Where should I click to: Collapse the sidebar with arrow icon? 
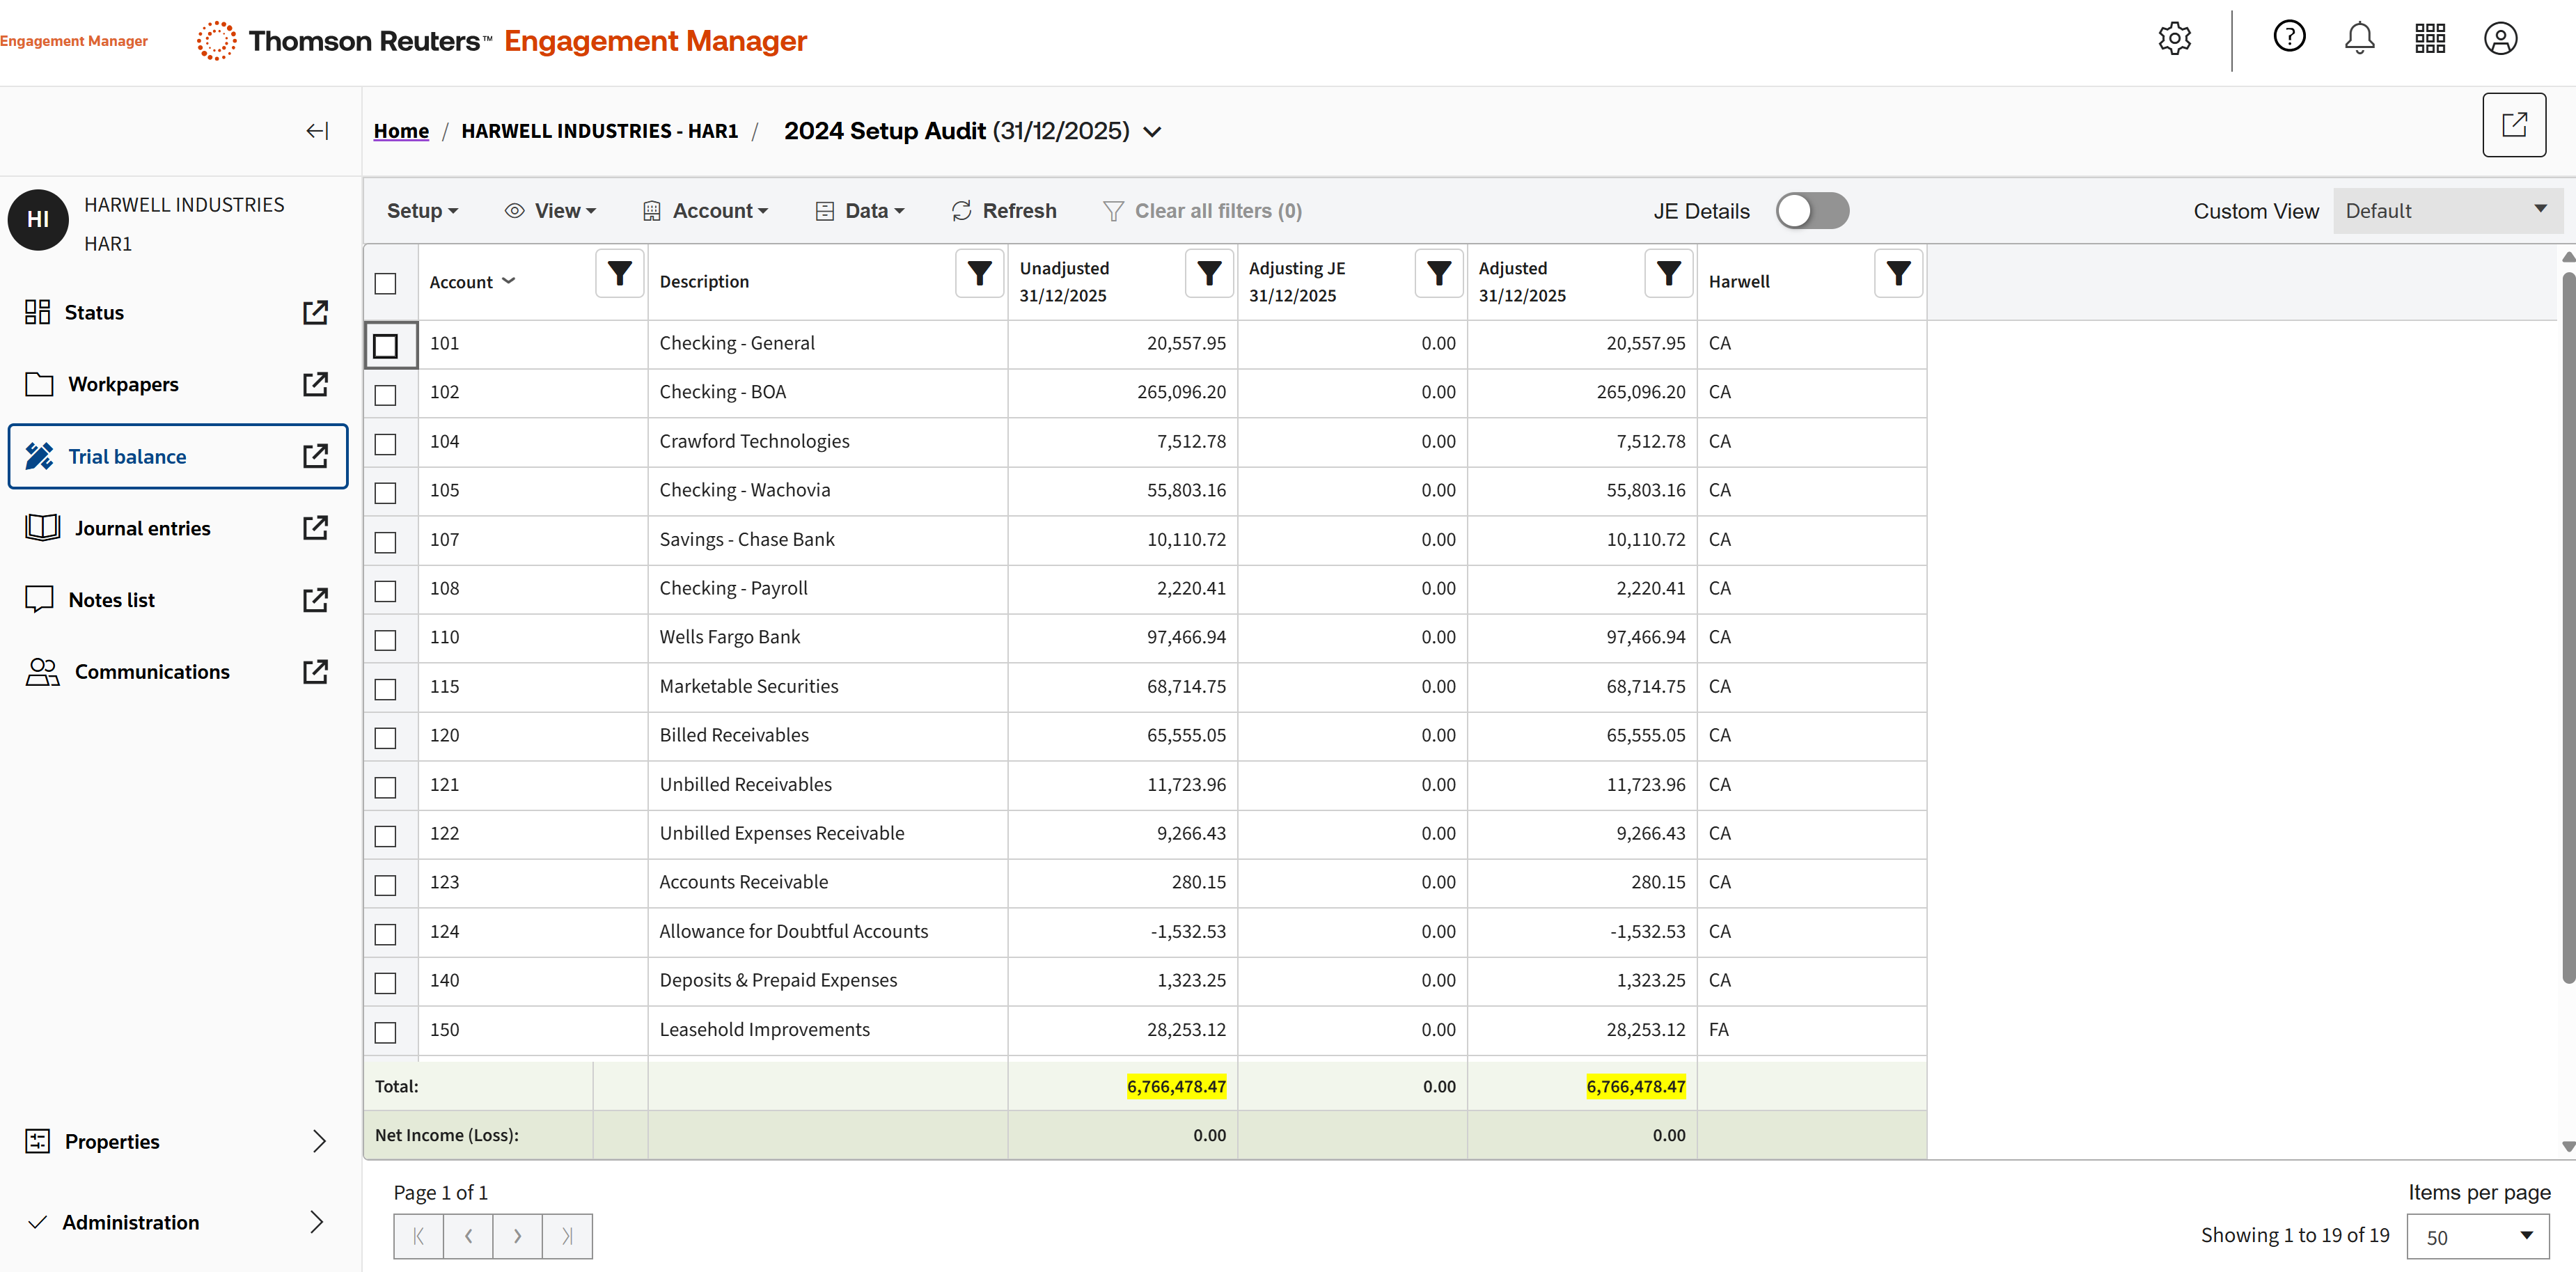[317, 131]
